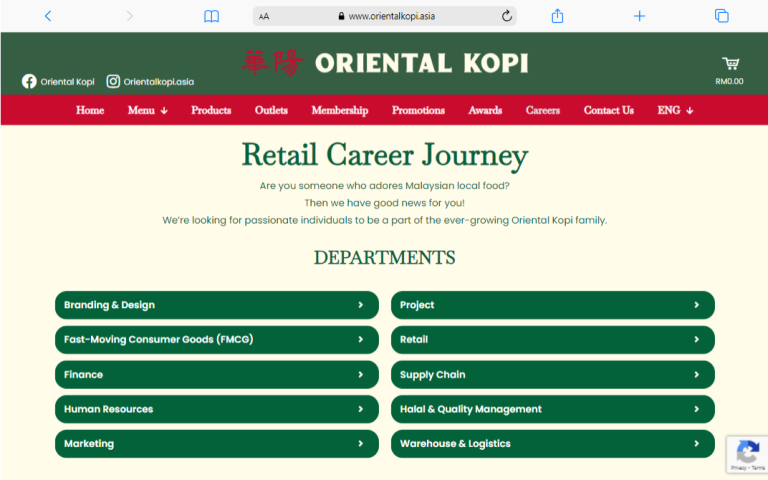This screenshot has height=480, width=768.
Task: Click the Oriental Kopi logo banner
Action: (x=385, y=63)
